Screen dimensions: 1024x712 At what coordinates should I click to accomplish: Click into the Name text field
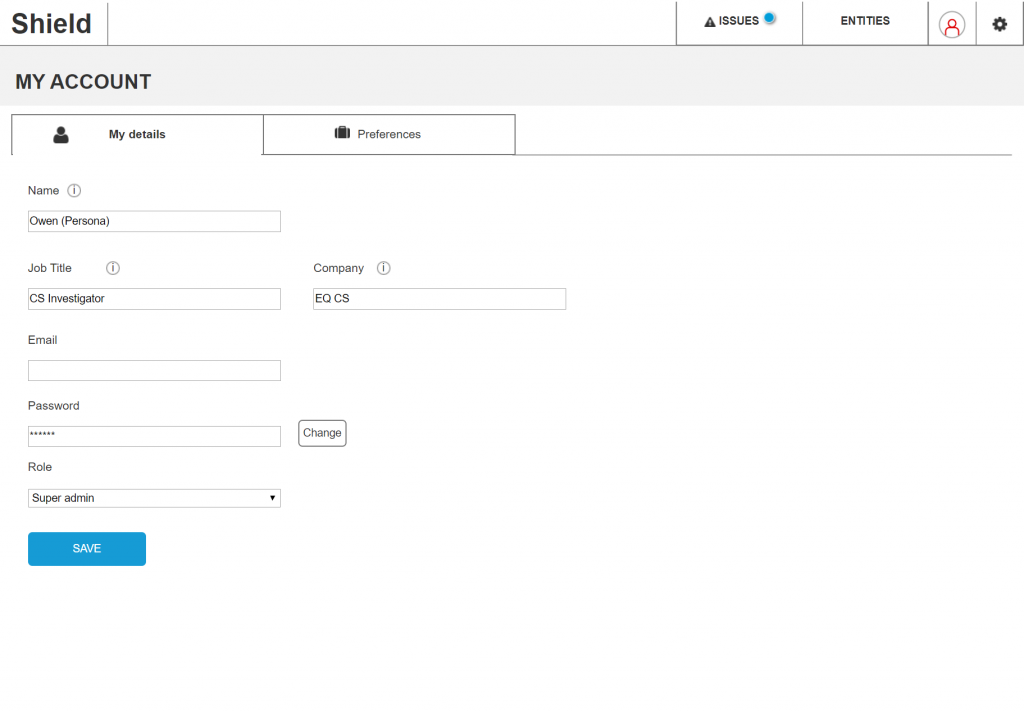(x=154, y=221)
